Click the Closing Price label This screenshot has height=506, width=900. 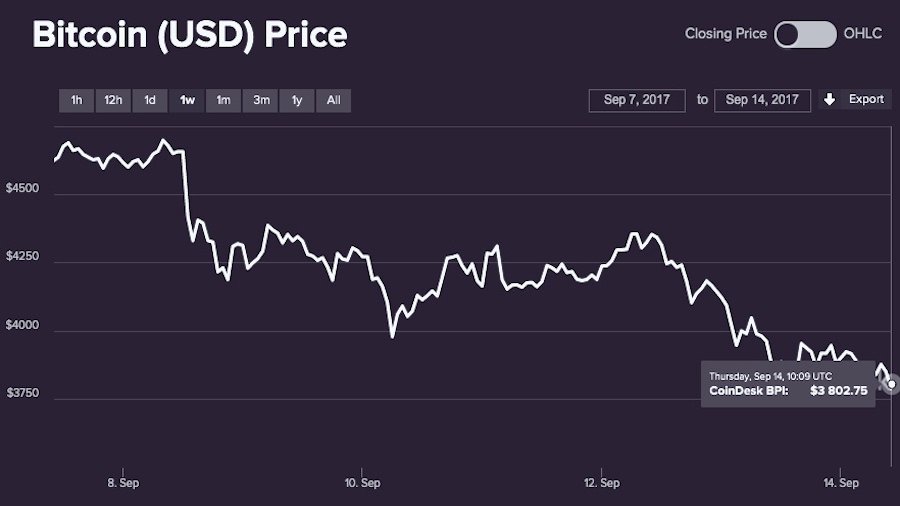pyautogui.click(x=726, y=33)
